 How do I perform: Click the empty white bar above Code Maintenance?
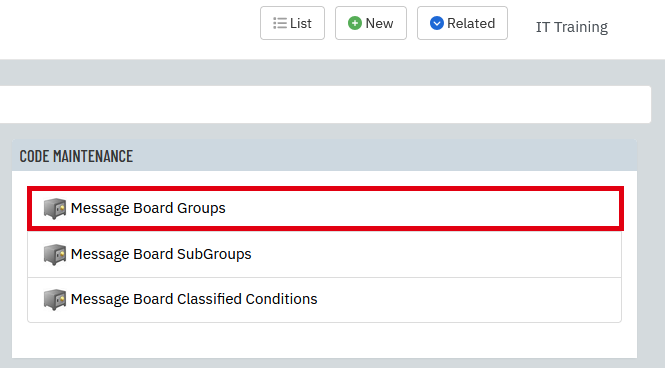click(324, 104)
